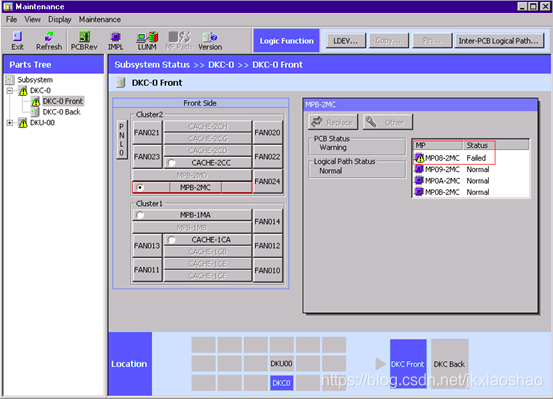
Task: Click the Replace button
Action: [333, 122]
